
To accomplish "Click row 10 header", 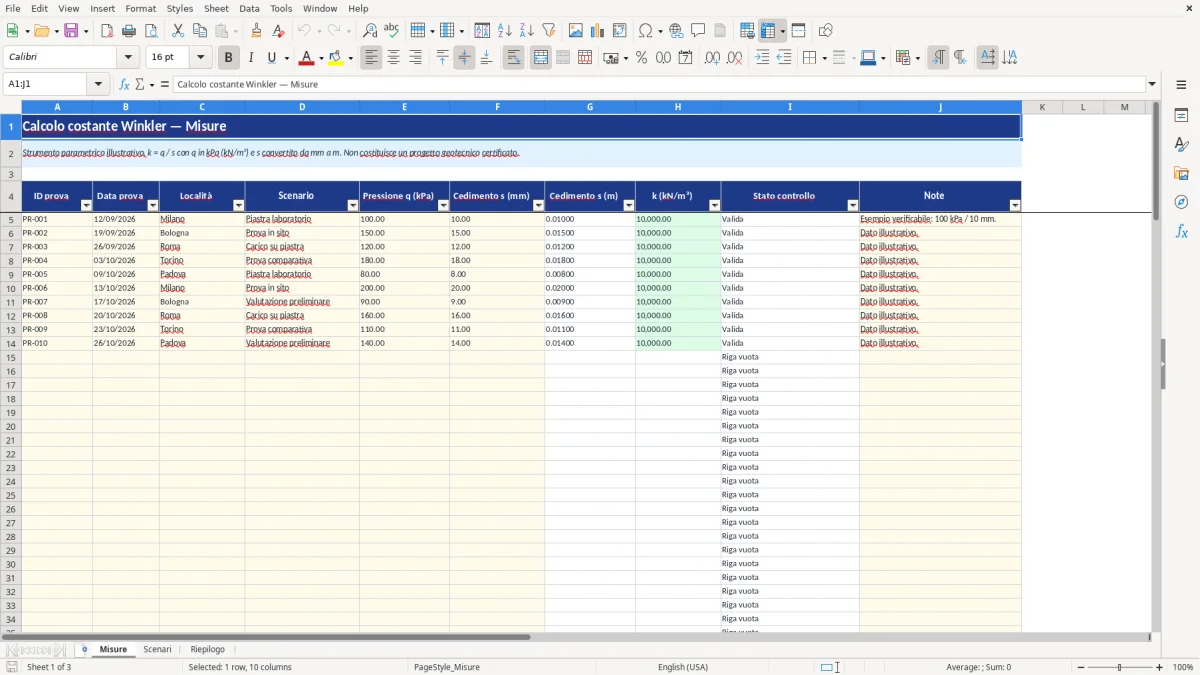I will tap(11, 288).
